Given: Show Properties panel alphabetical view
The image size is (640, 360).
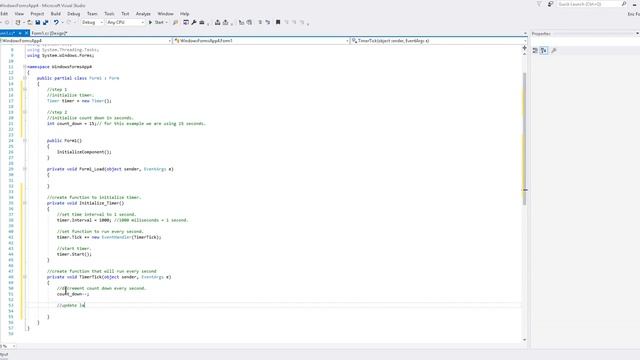Looking at the screenshot, I should click(x=544, y=51).
